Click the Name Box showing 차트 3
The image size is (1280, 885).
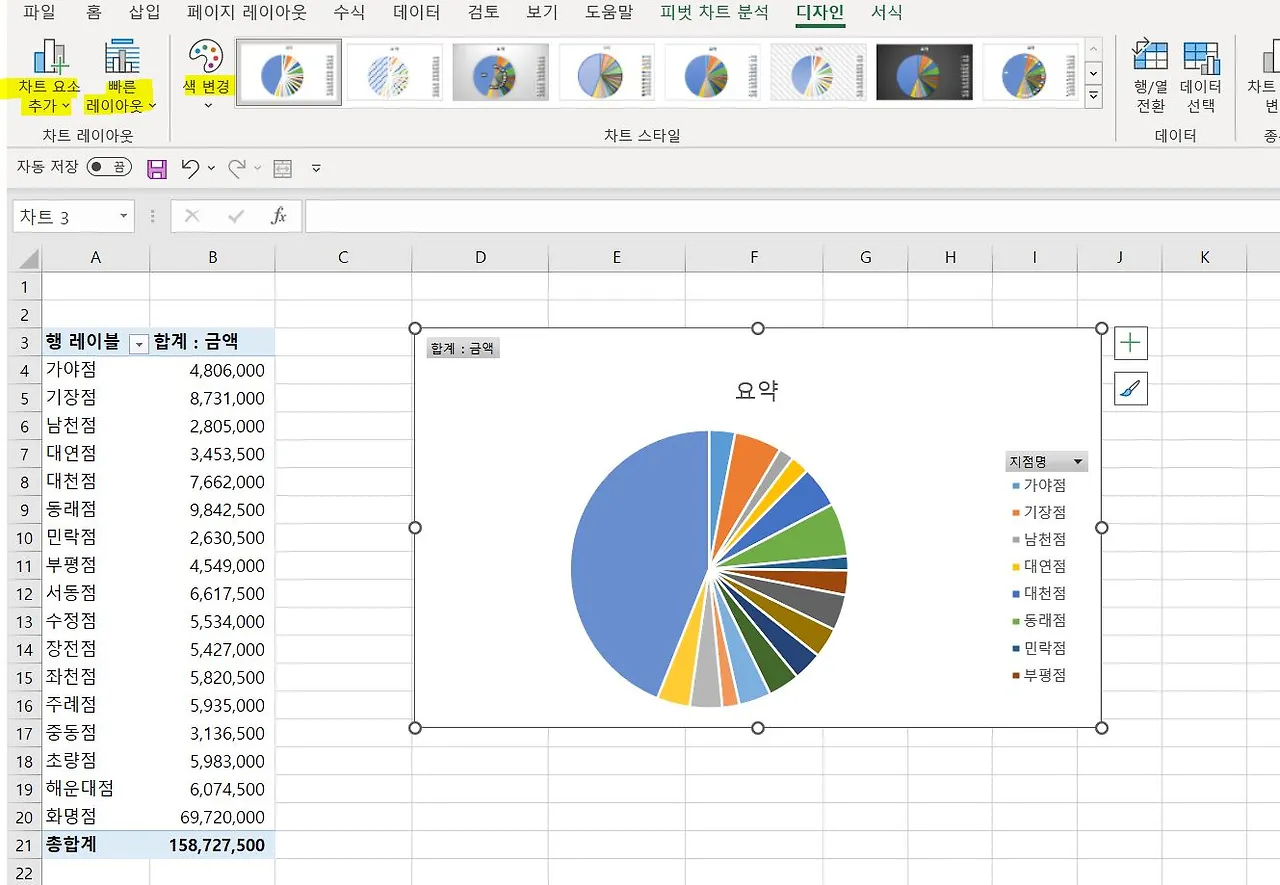click(x=65, y=216)
